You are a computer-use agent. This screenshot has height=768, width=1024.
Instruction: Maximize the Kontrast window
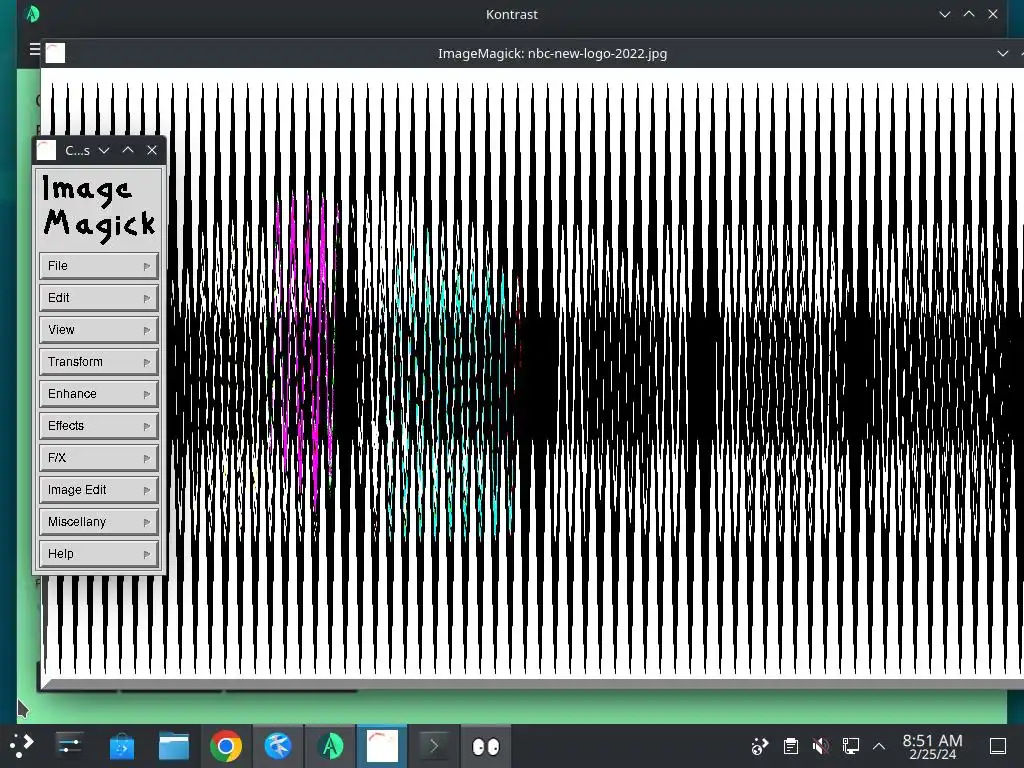(968, 14)
